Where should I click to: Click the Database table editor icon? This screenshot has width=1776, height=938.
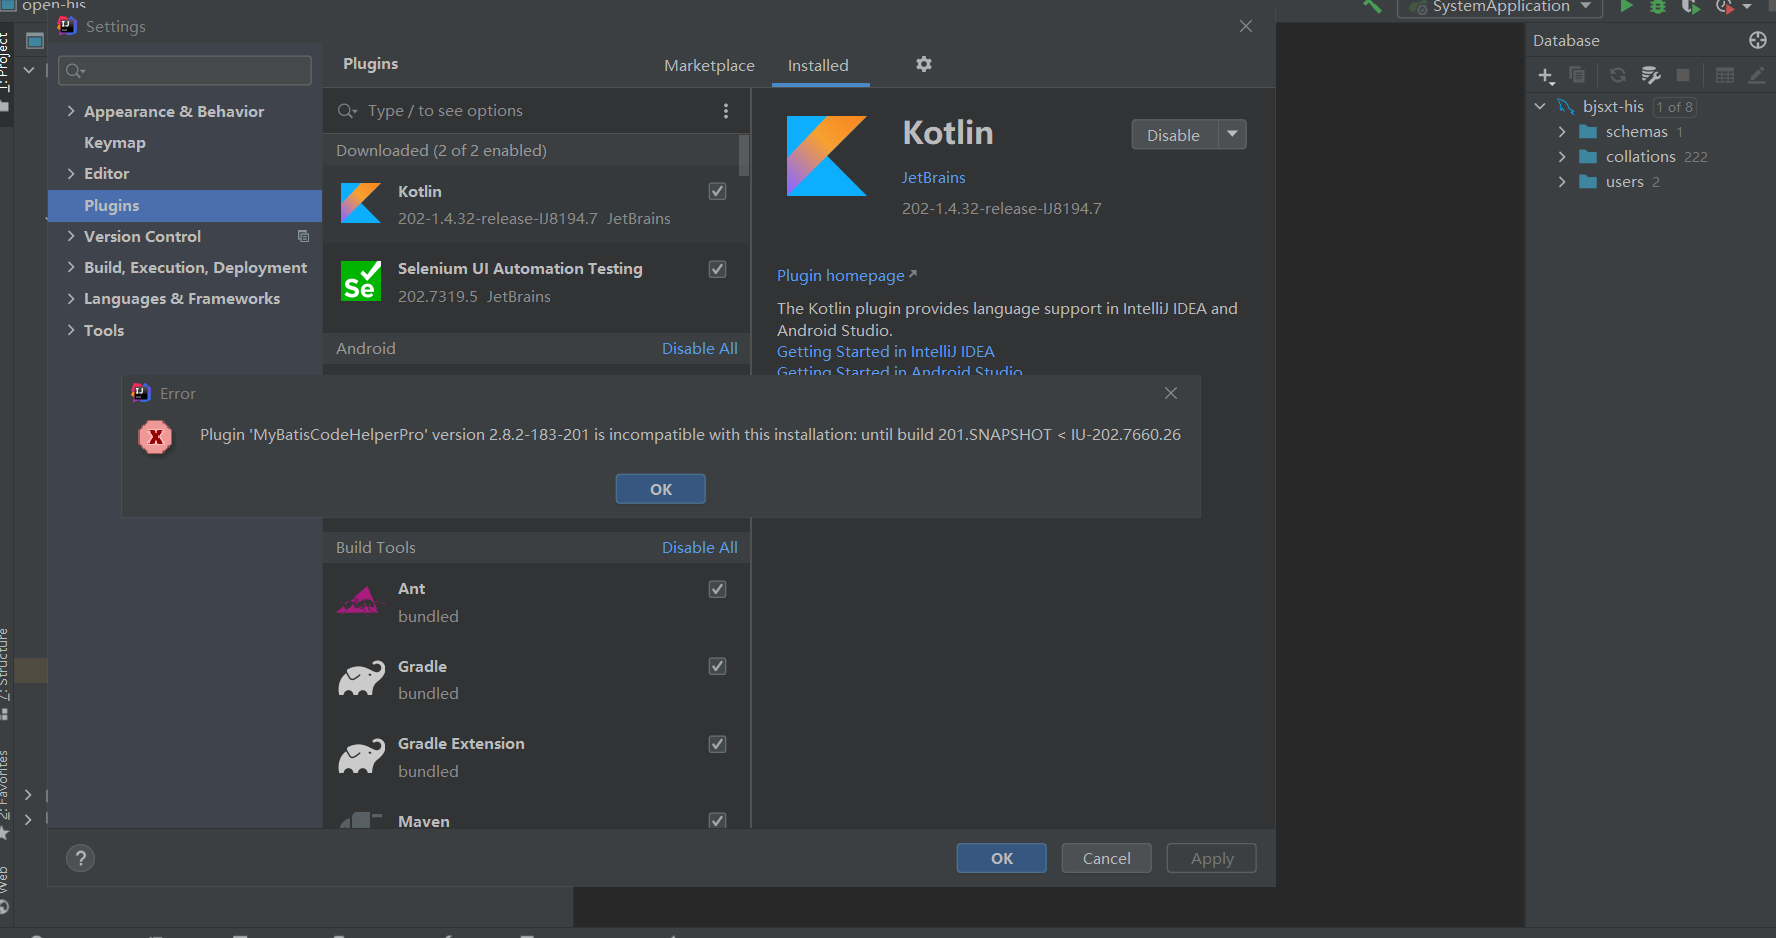(1725, 75)
